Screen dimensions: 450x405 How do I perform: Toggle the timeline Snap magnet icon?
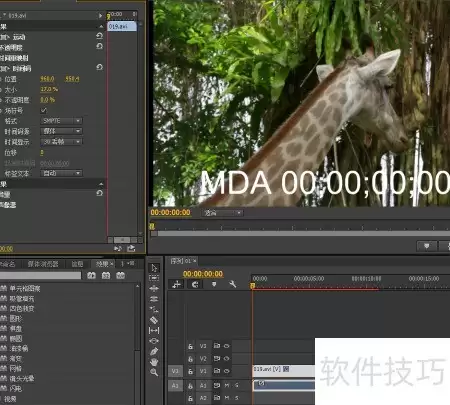coord(195,284)
